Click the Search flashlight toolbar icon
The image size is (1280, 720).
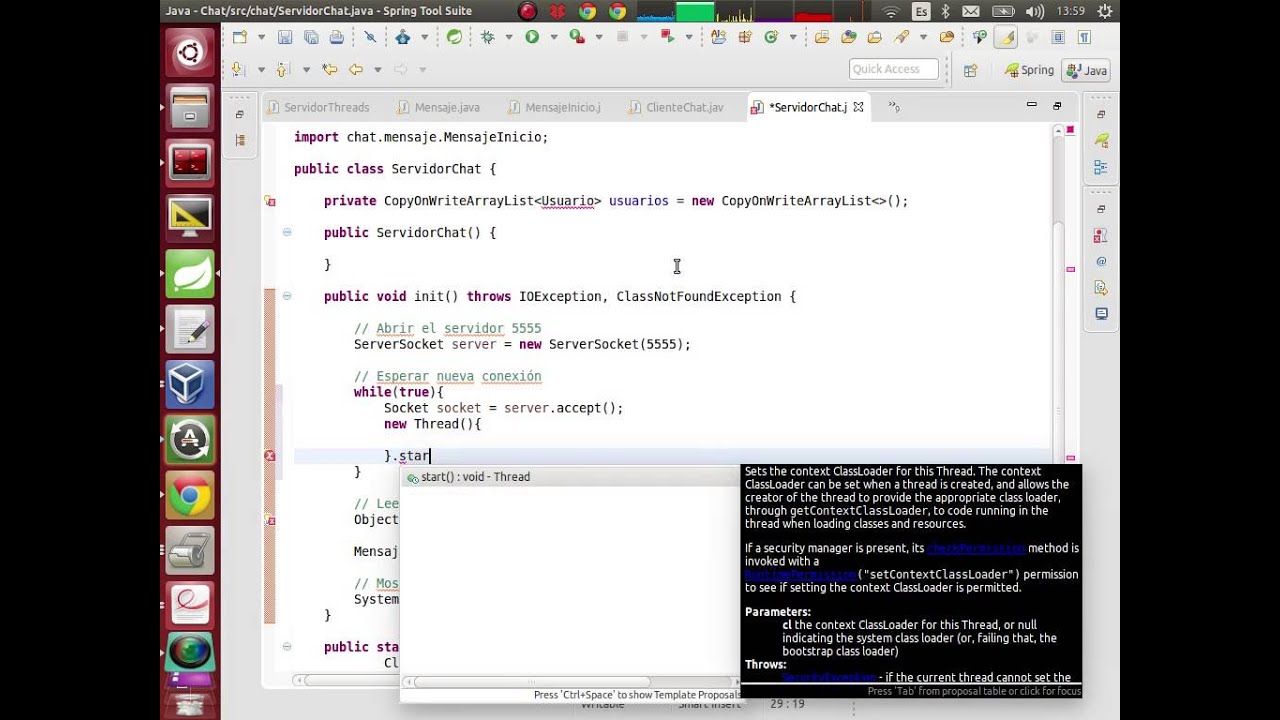pos(901,37)
